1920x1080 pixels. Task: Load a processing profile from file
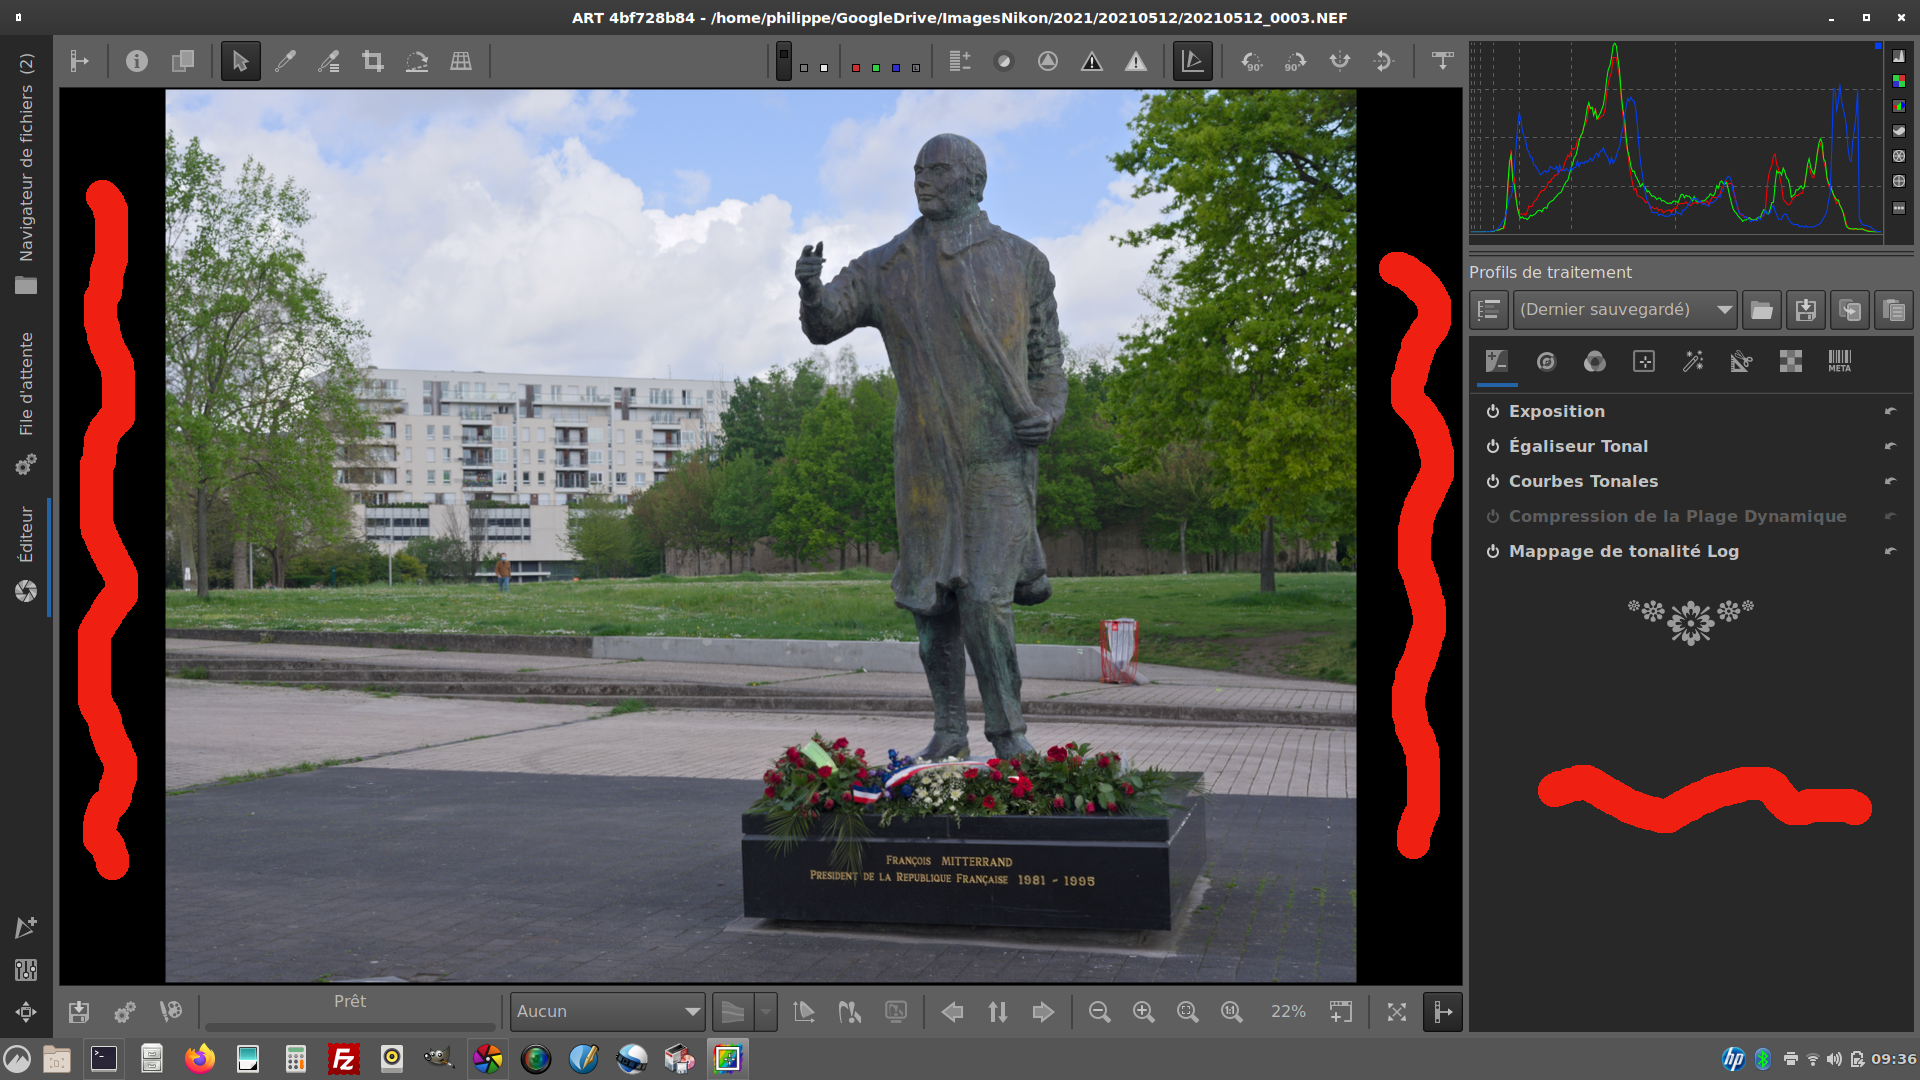(1761, 310)
